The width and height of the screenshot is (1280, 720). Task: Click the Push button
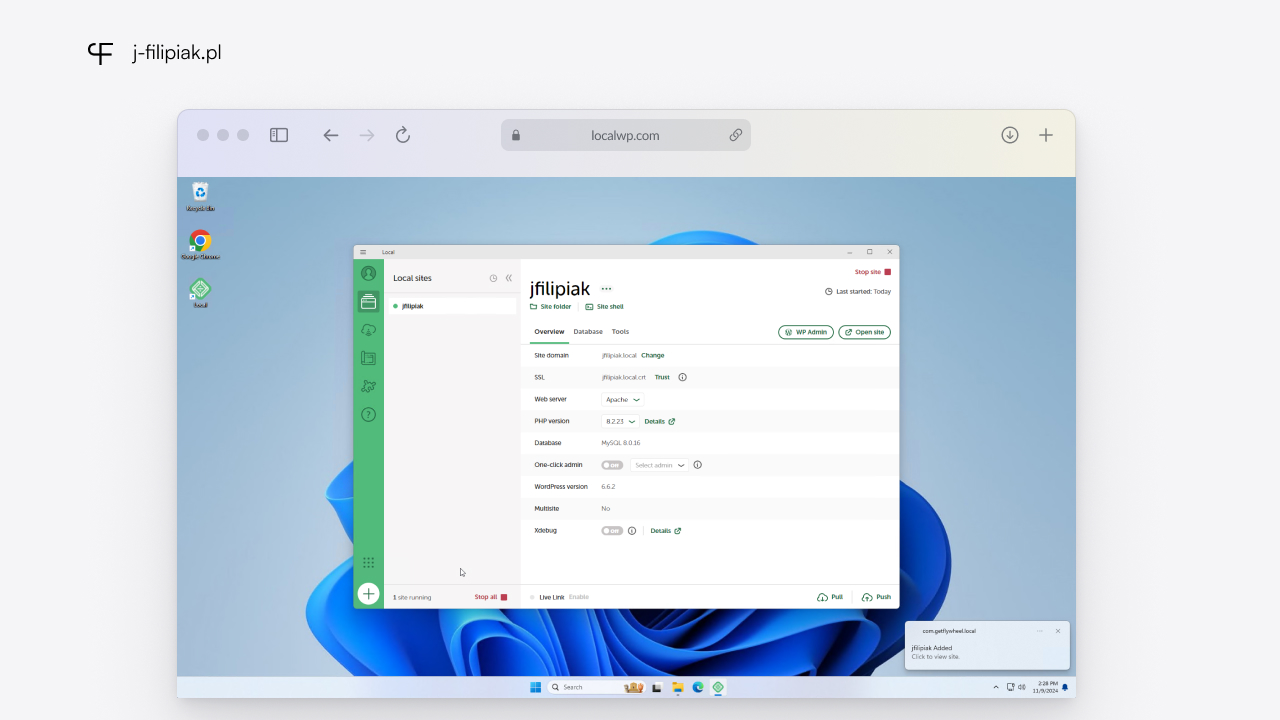[876, 597]
